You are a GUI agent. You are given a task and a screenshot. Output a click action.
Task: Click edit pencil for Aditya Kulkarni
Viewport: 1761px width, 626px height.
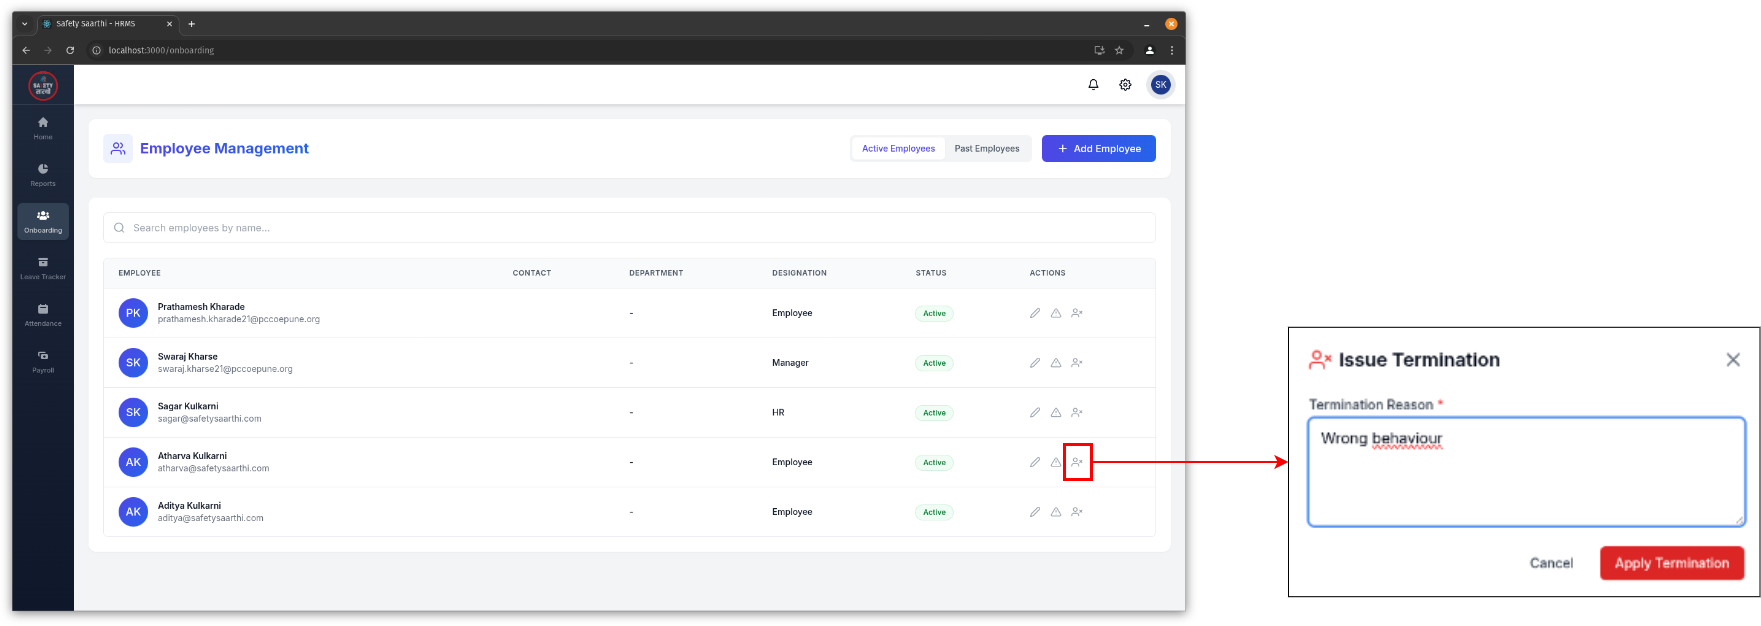pos(1035,512)
